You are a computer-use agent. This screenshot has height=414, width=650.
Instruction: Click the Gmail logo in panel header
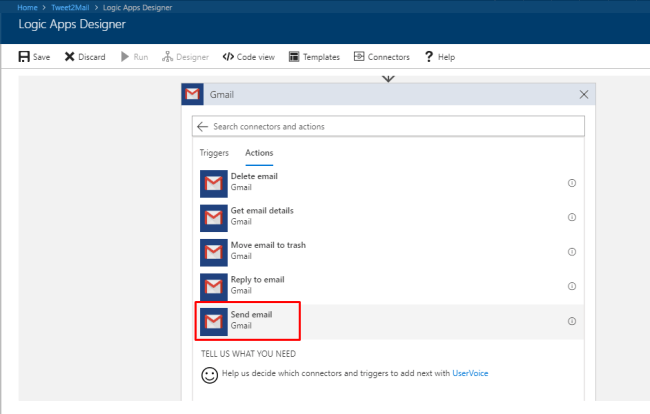(x=192, y=94)
